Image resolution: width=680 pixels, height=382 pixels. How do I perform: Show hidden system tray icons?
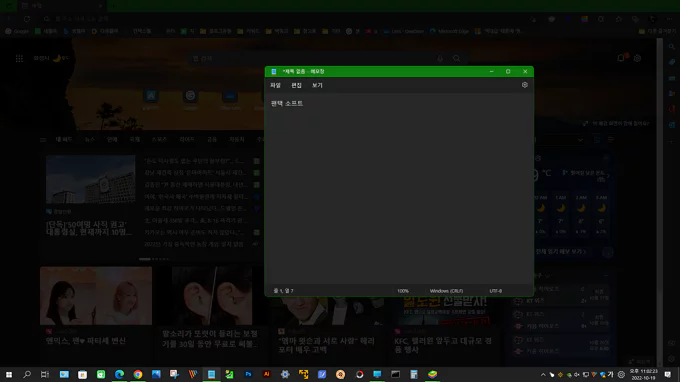[x=543, y=375]
